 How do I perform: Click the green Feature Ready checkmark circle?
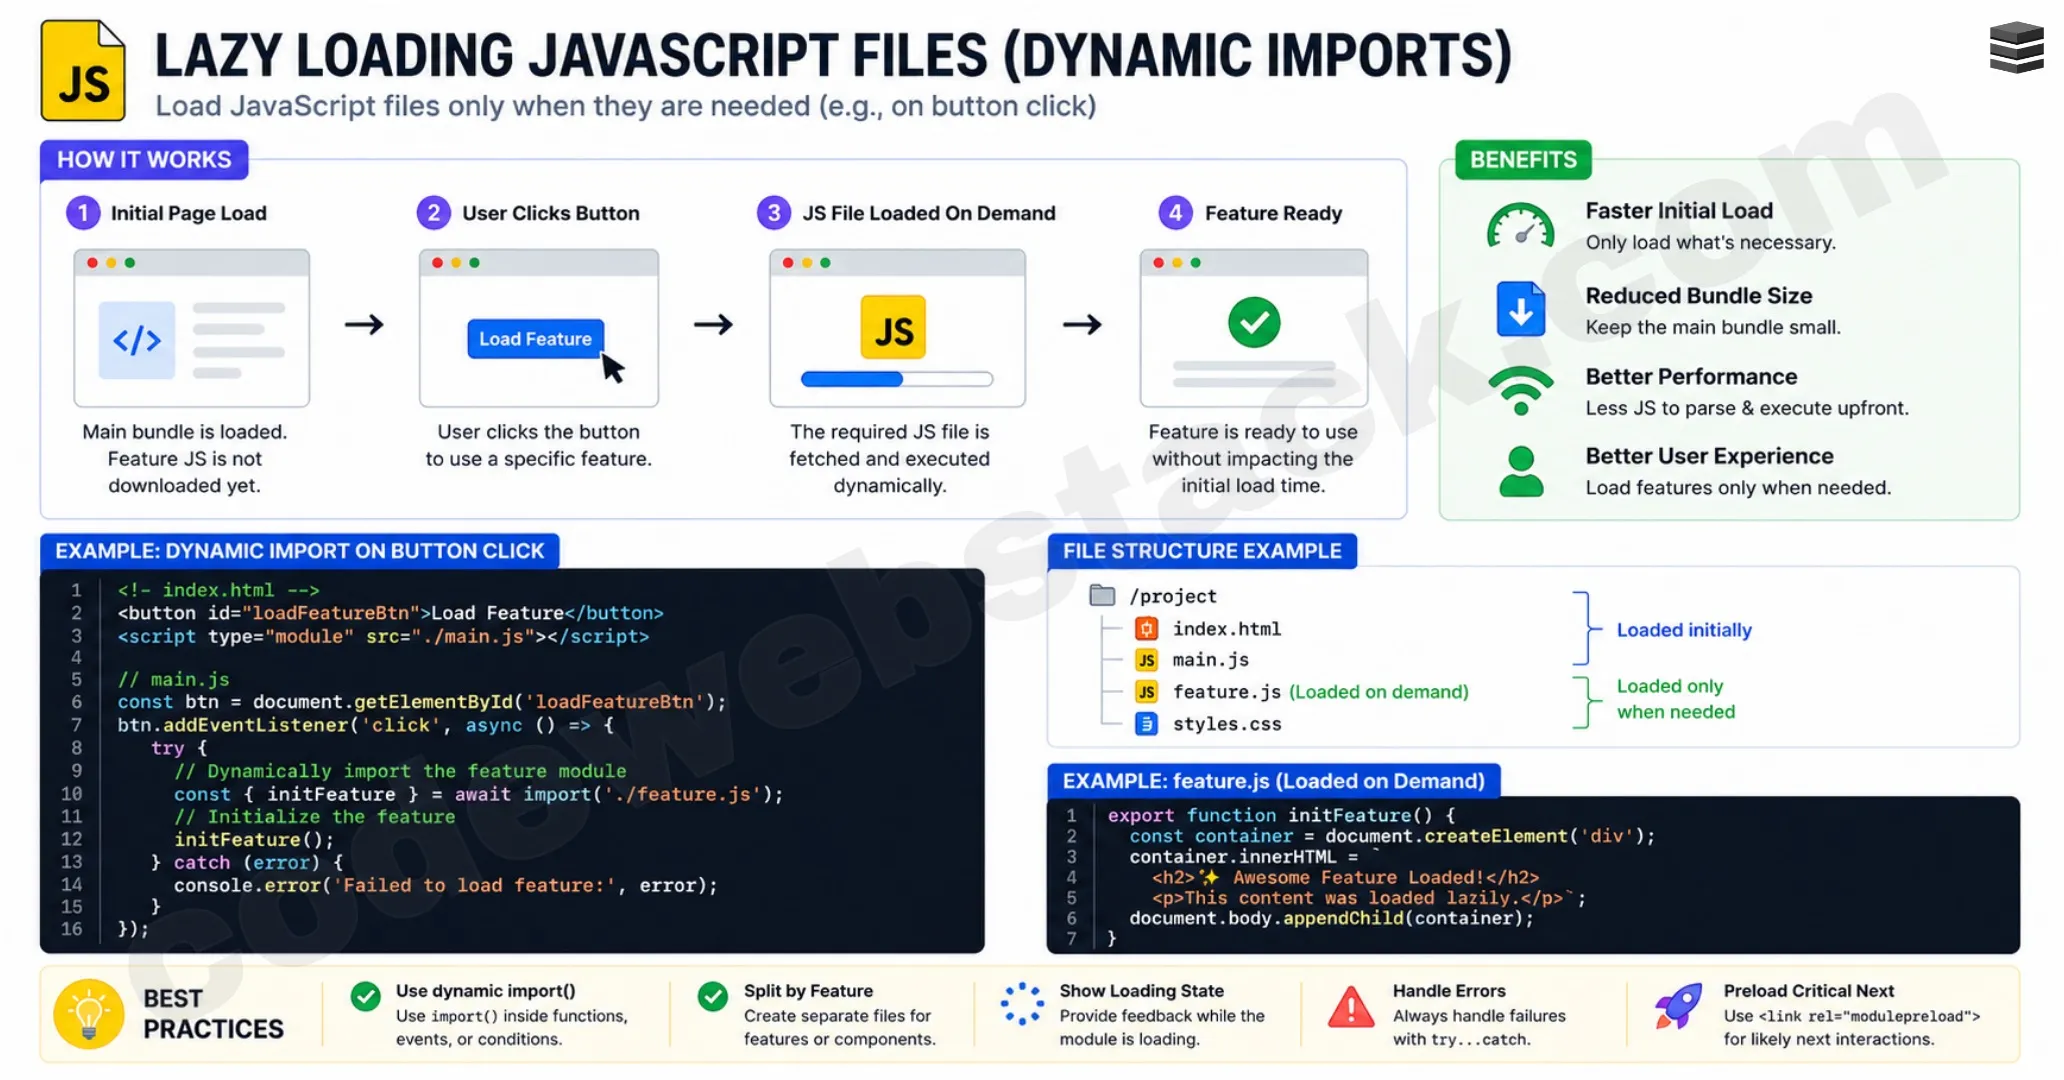[x=1253, y=322]
